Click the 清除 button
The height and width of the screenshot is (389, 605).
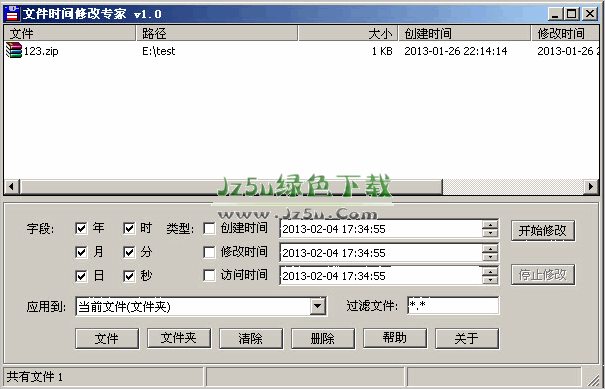(x=251, y=338)
